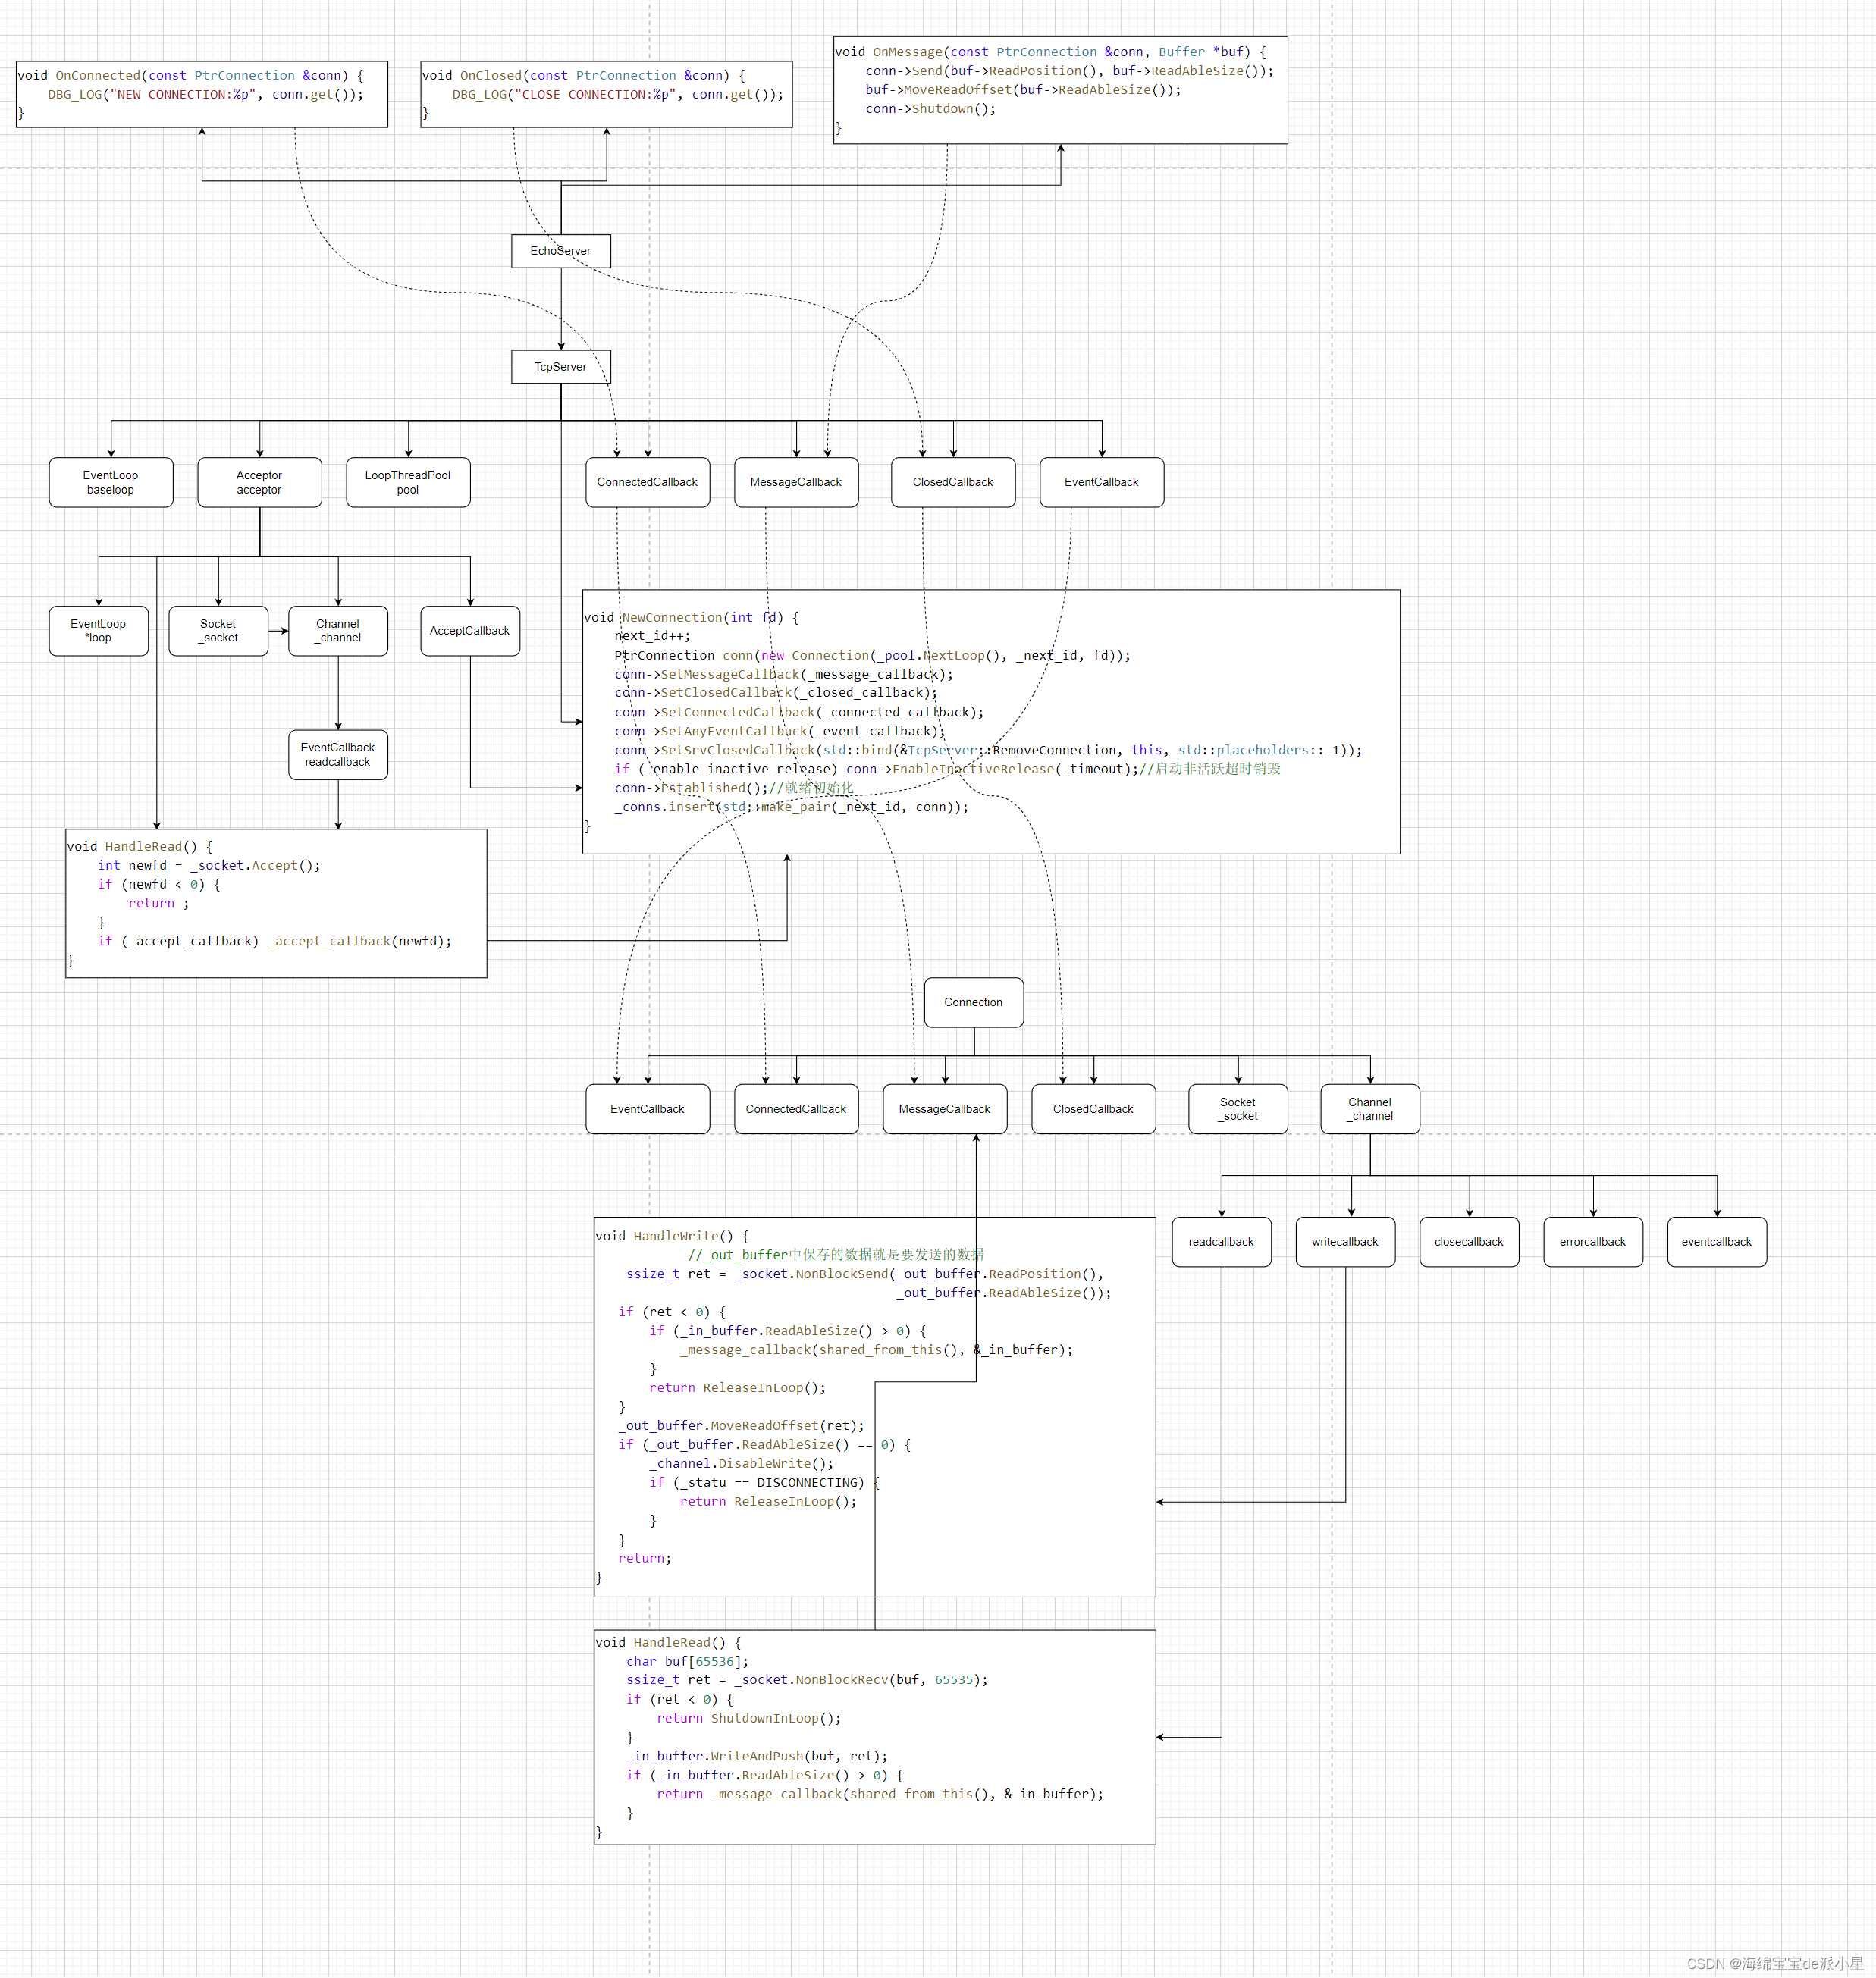Click the NEW CONNECTION DBG_LOG line
The width and height of the screenshot is (1876, 1978).
coord(206,95)
